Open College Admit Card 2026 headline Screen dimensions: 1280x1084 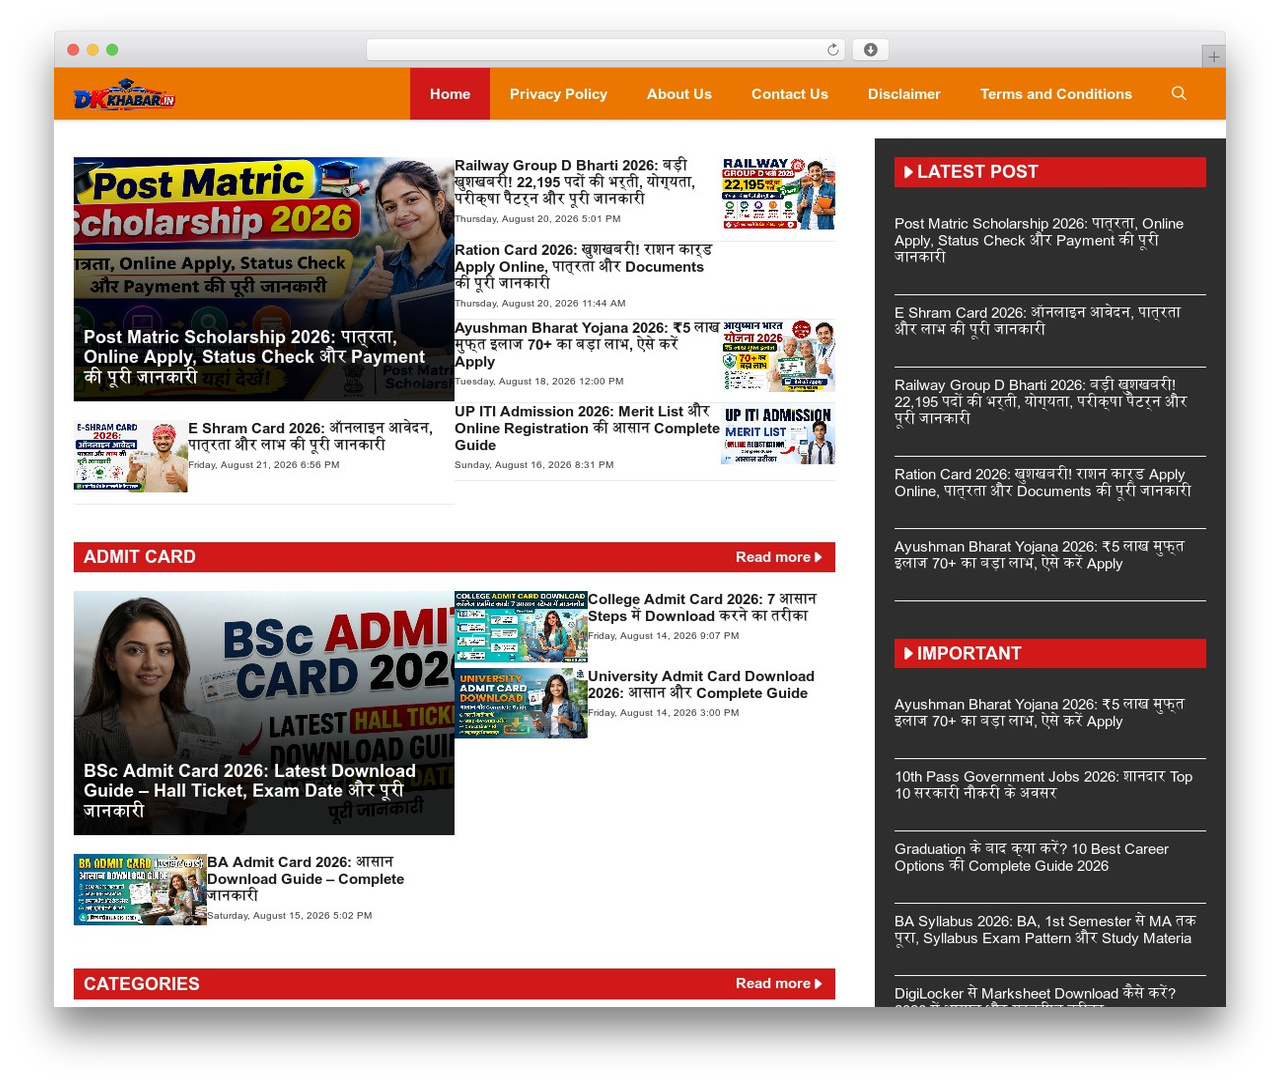point(702,607)
